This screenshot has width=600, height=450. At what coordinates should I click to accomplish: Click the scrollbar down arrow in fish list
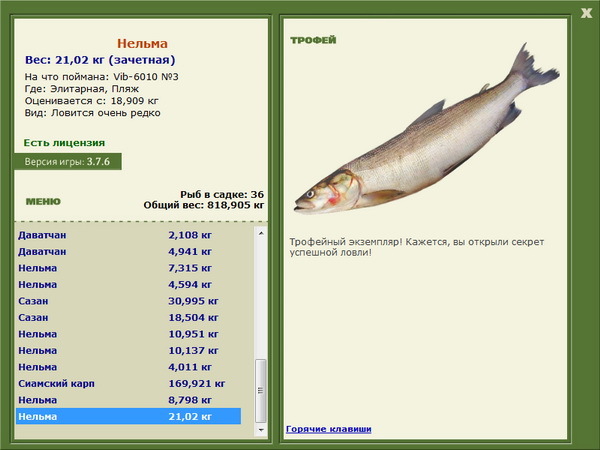(x=261, y=430)
